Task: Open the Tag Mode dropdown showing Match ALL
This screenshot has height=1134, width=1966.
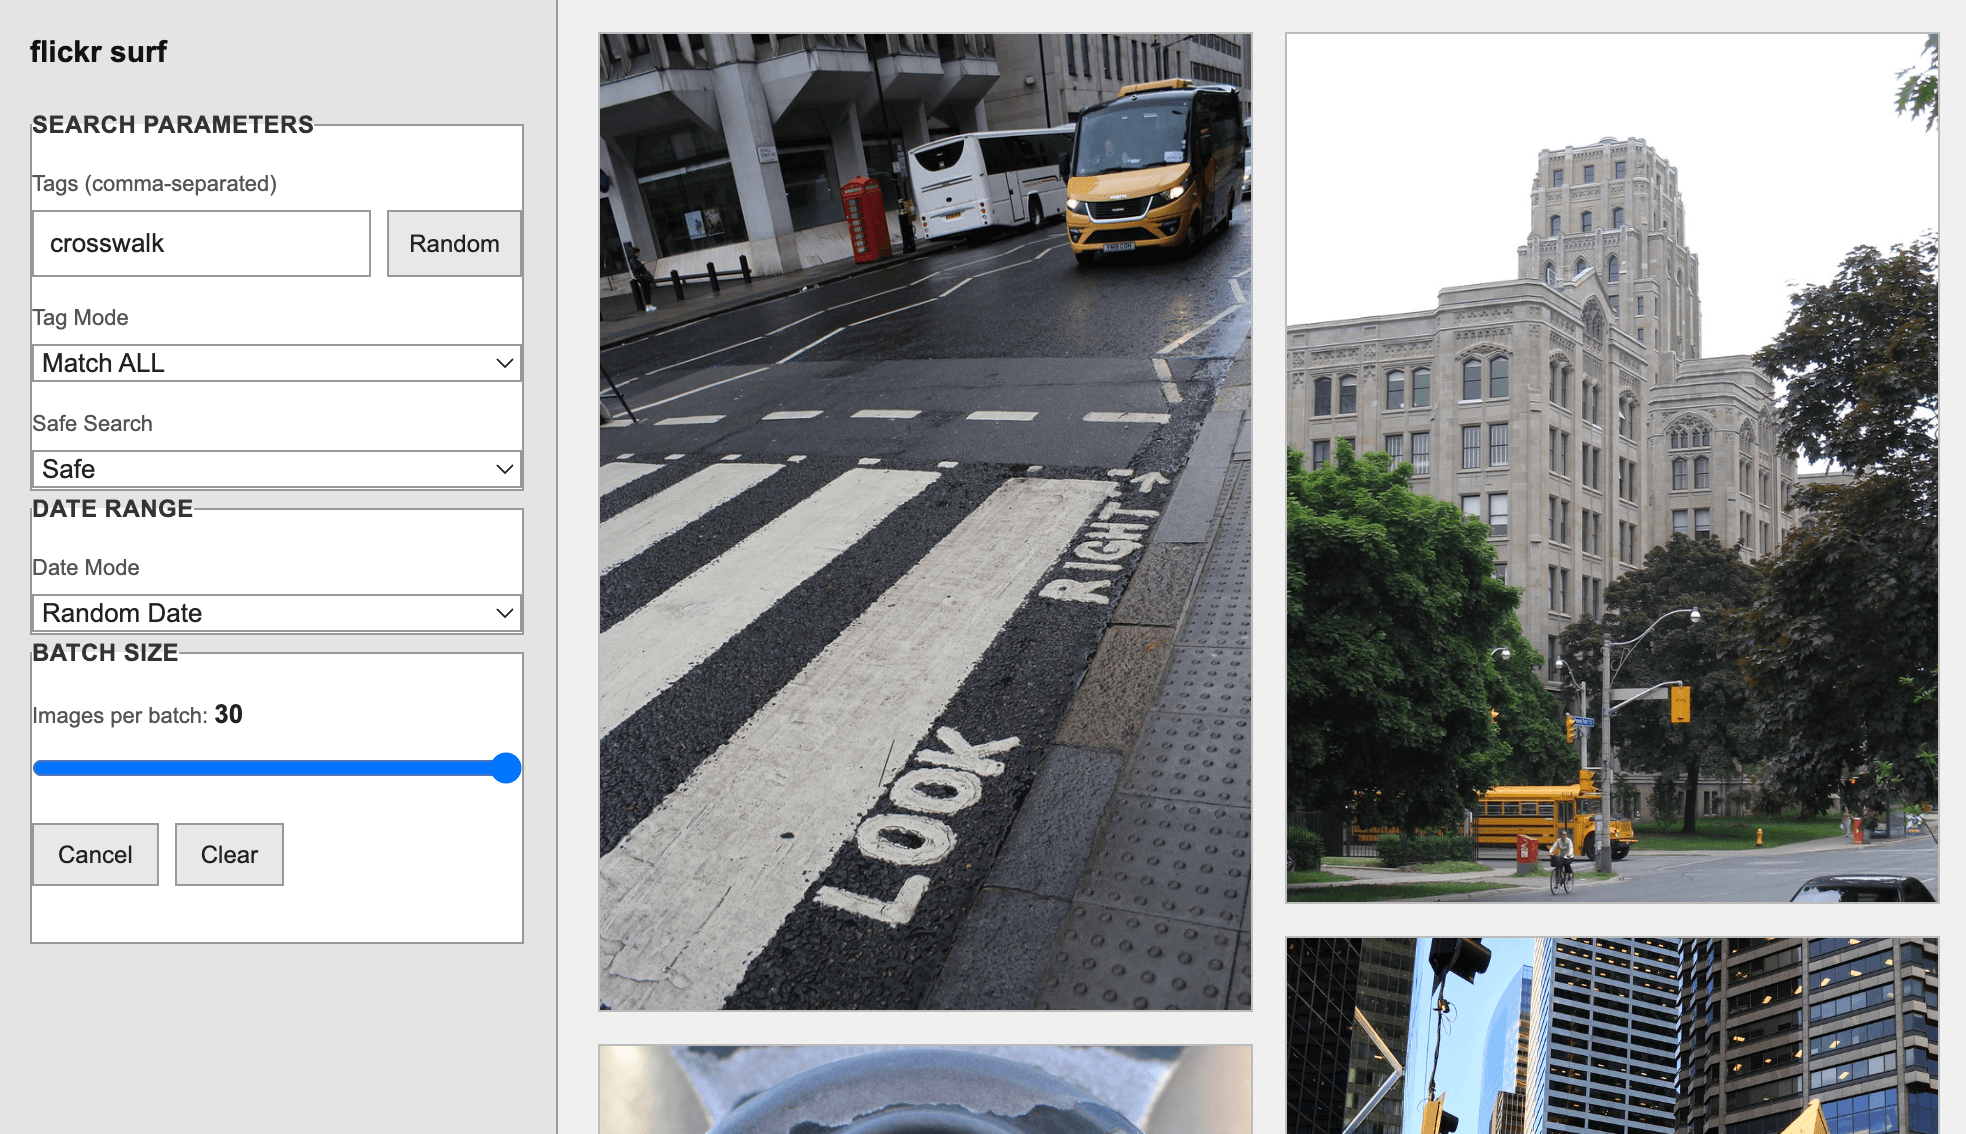Action: click(x=277, y=363)
